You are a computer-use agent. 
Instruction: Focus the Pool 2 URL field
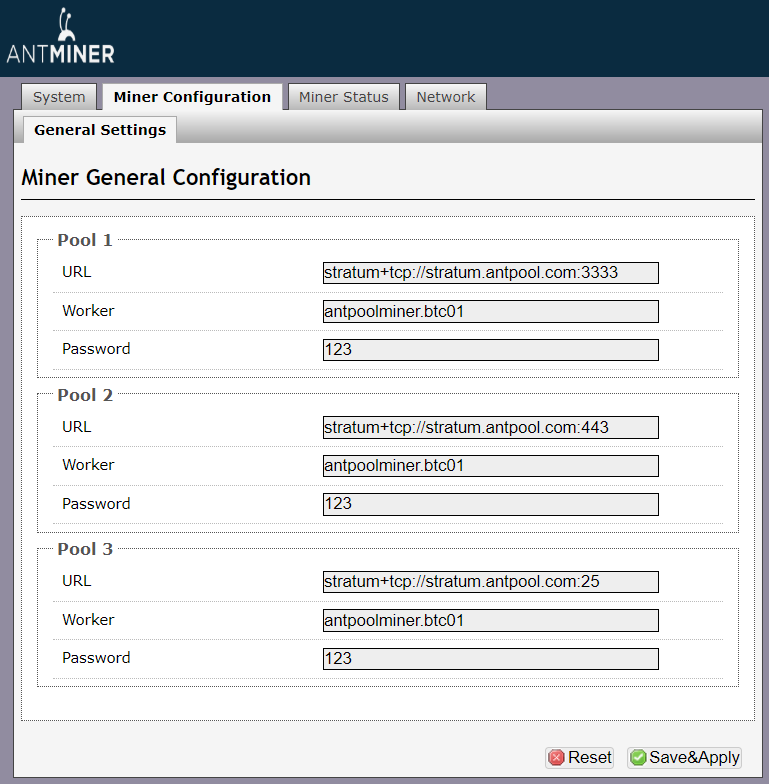point(490,428)
